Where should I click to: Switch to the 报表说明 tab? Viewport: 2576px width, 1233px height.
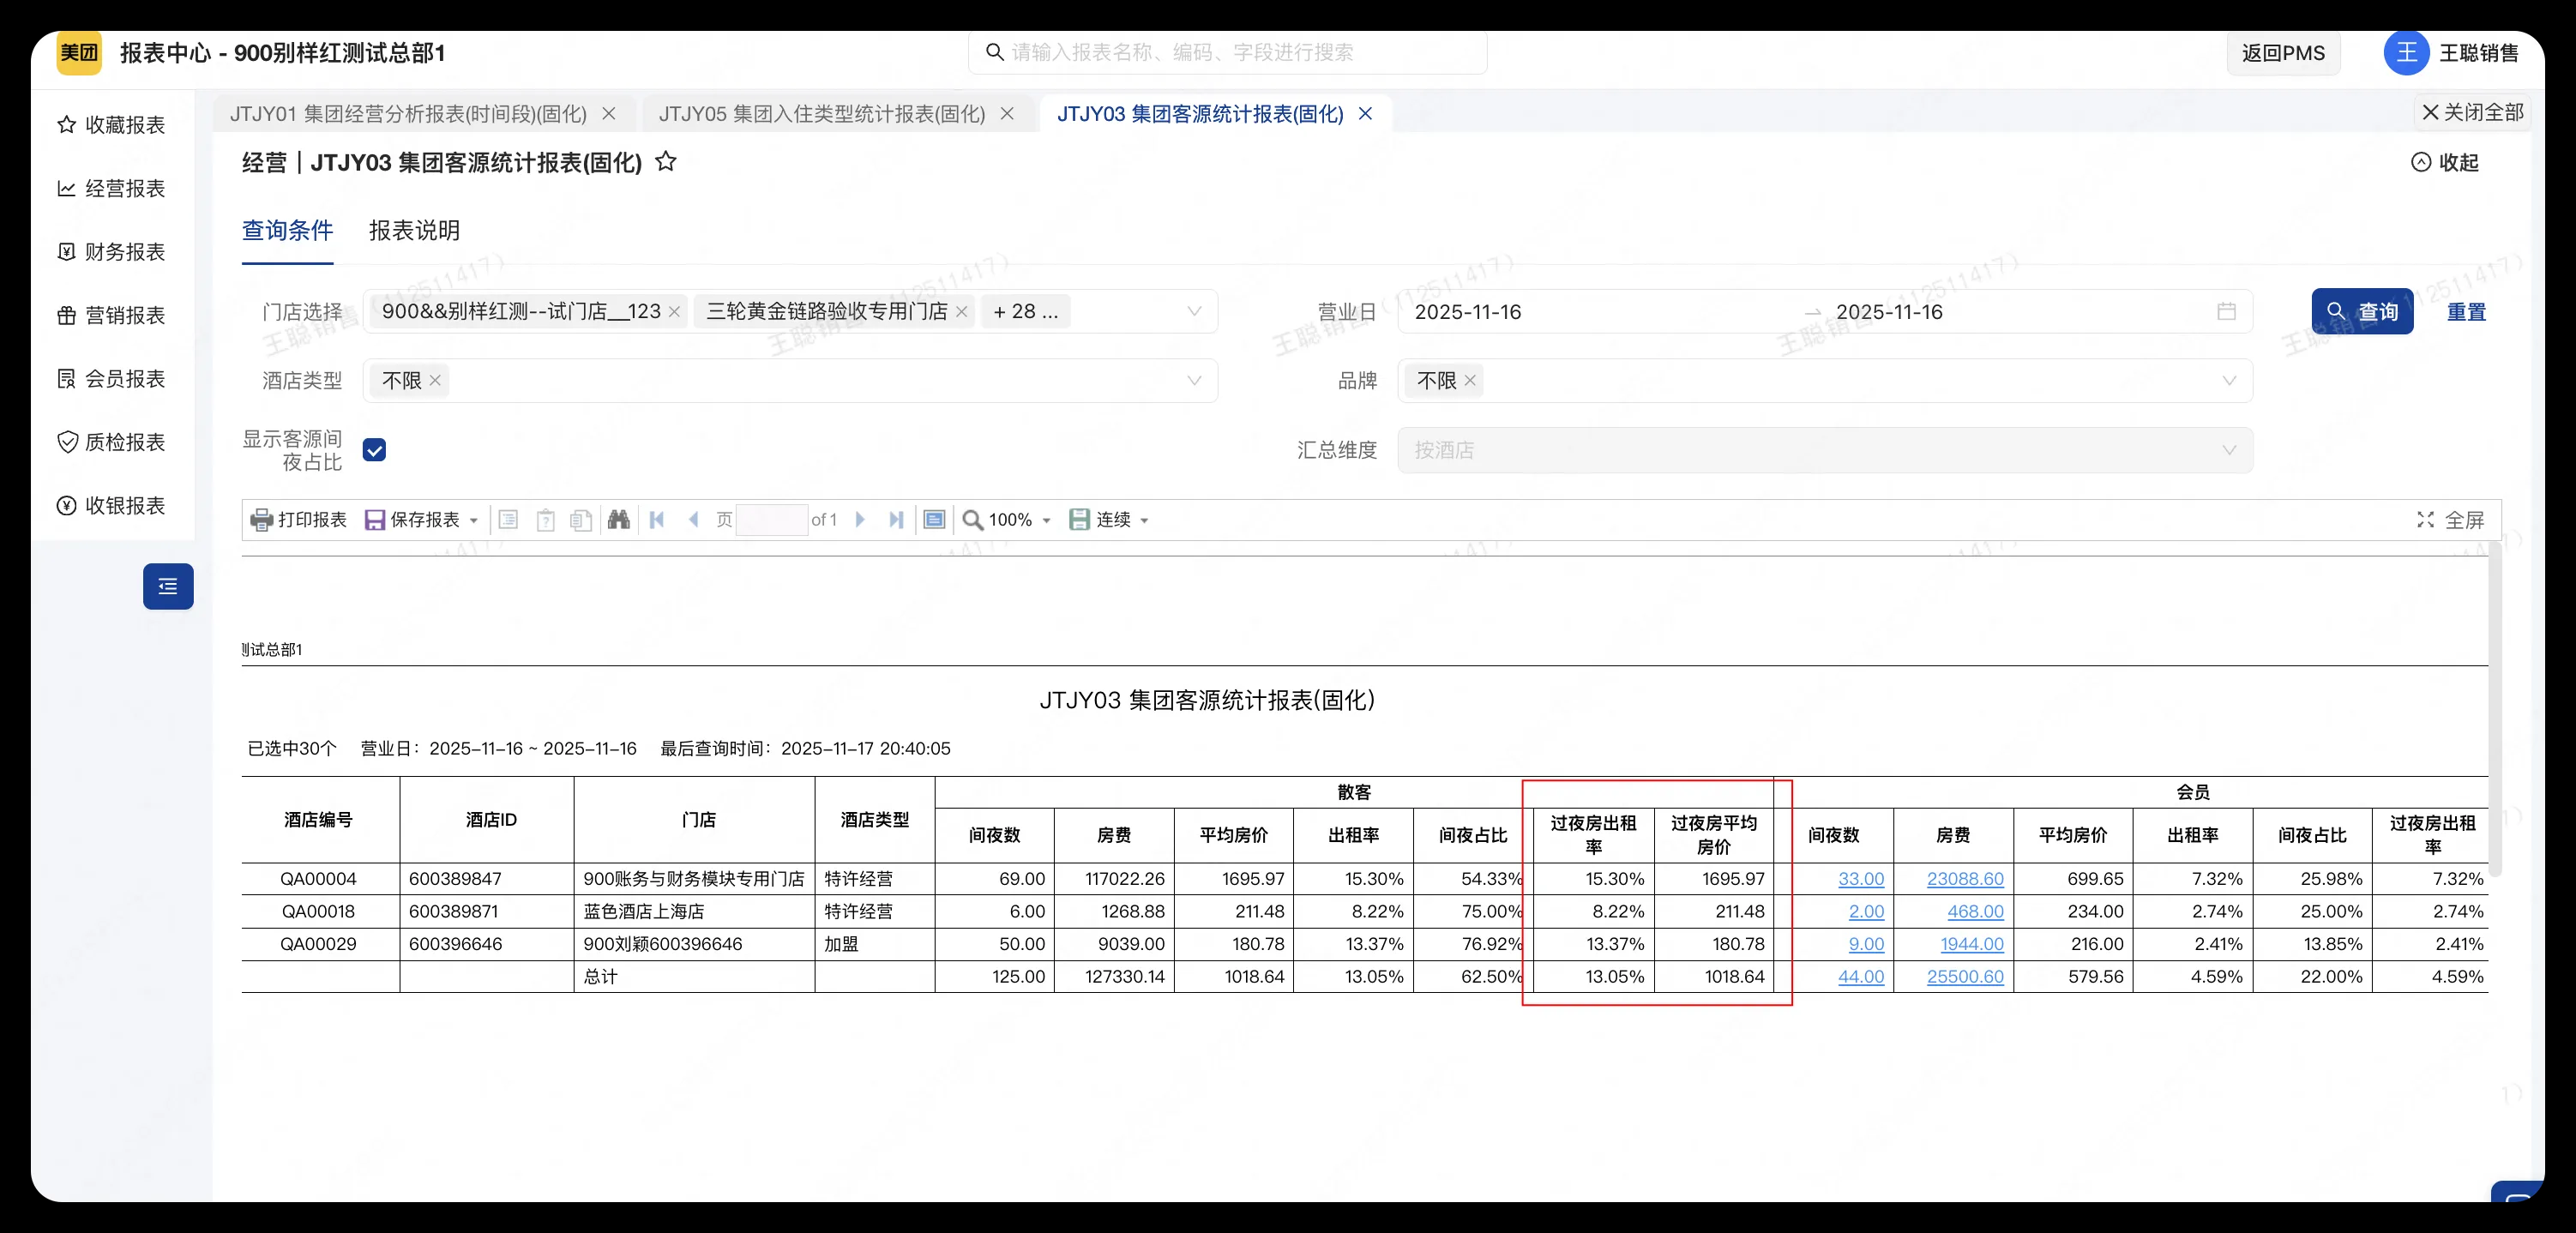(x=413, y=231)
